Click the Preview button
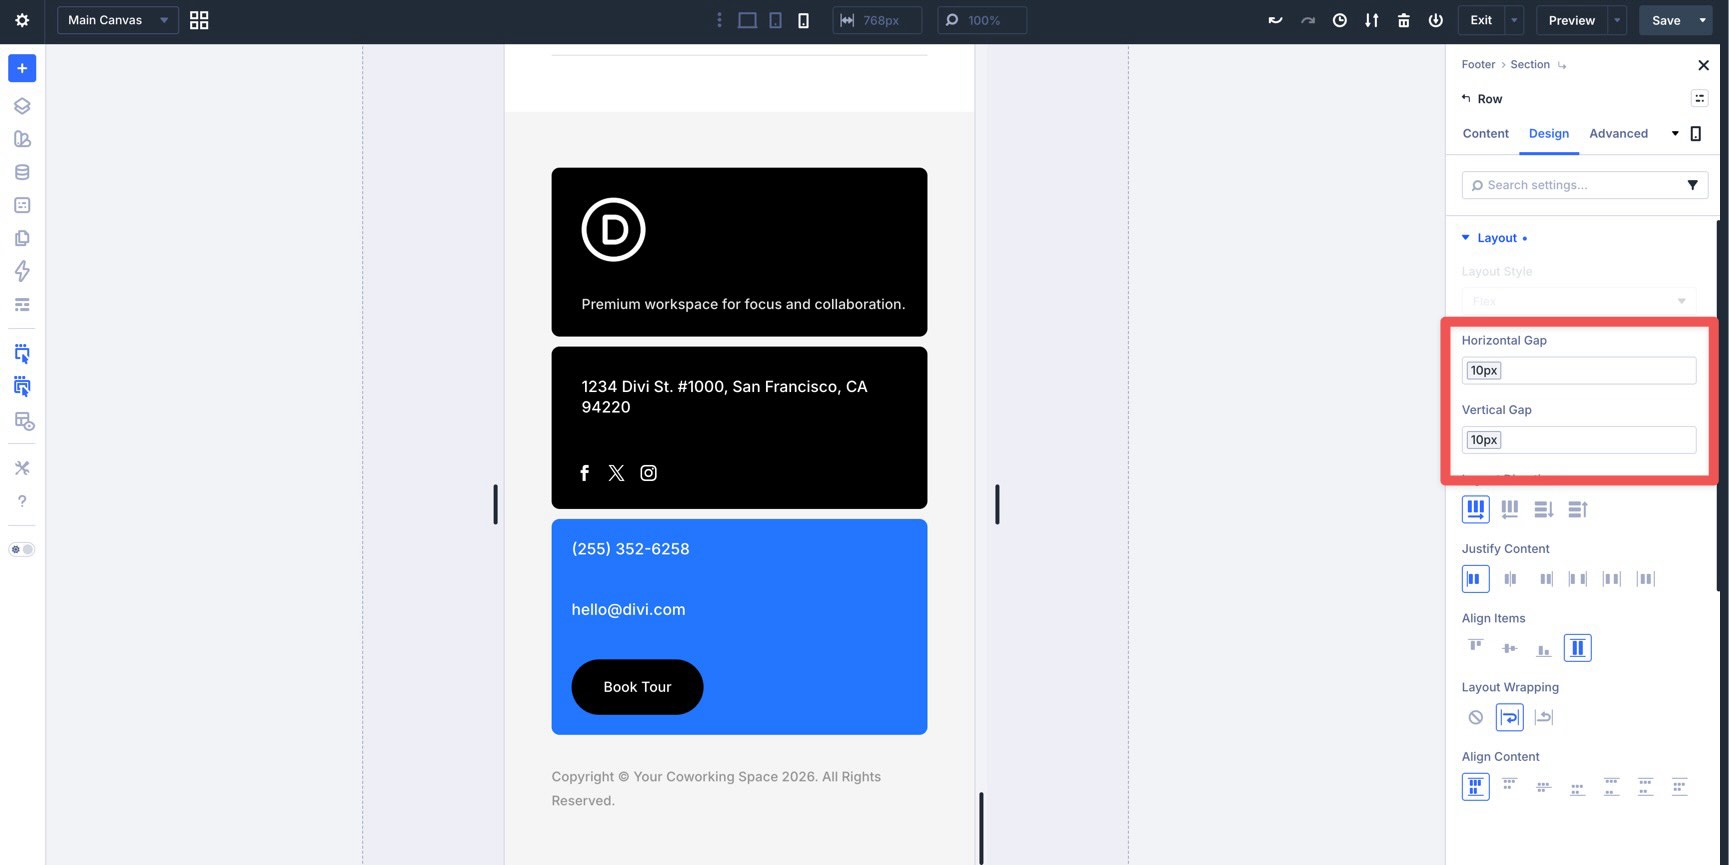1729x865 pixels. pos(1571,20)
